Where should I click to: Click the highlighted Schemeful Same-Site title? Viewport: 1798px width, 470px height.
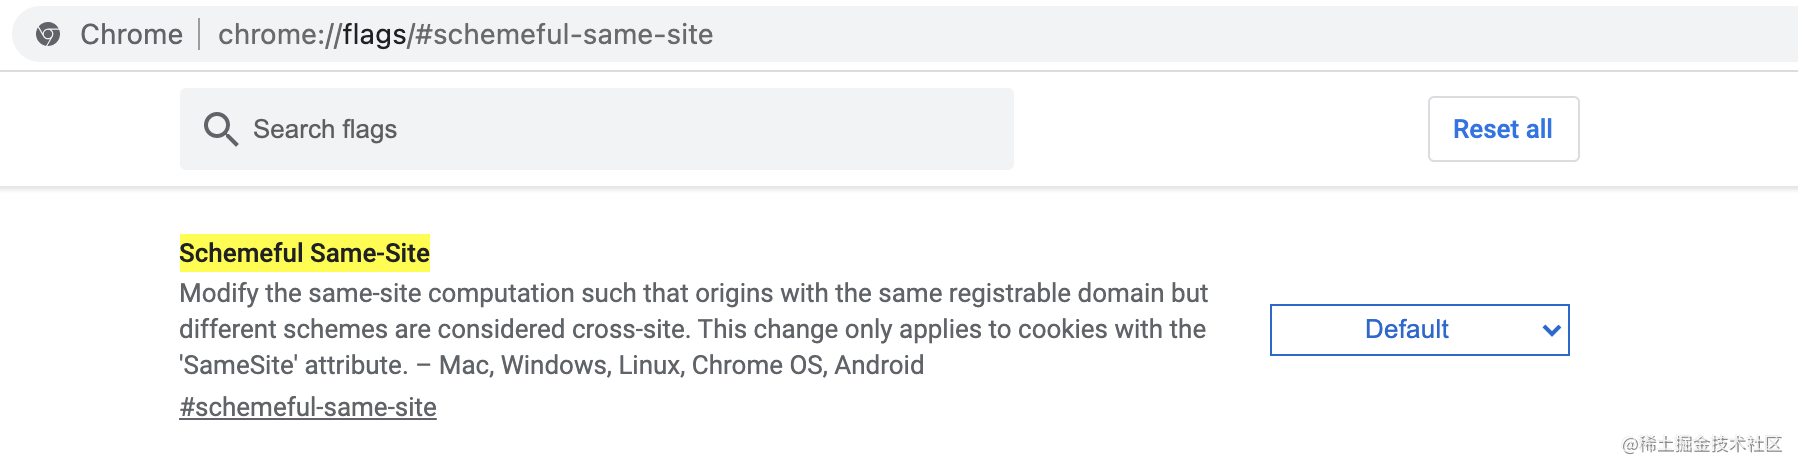point(304,253)
